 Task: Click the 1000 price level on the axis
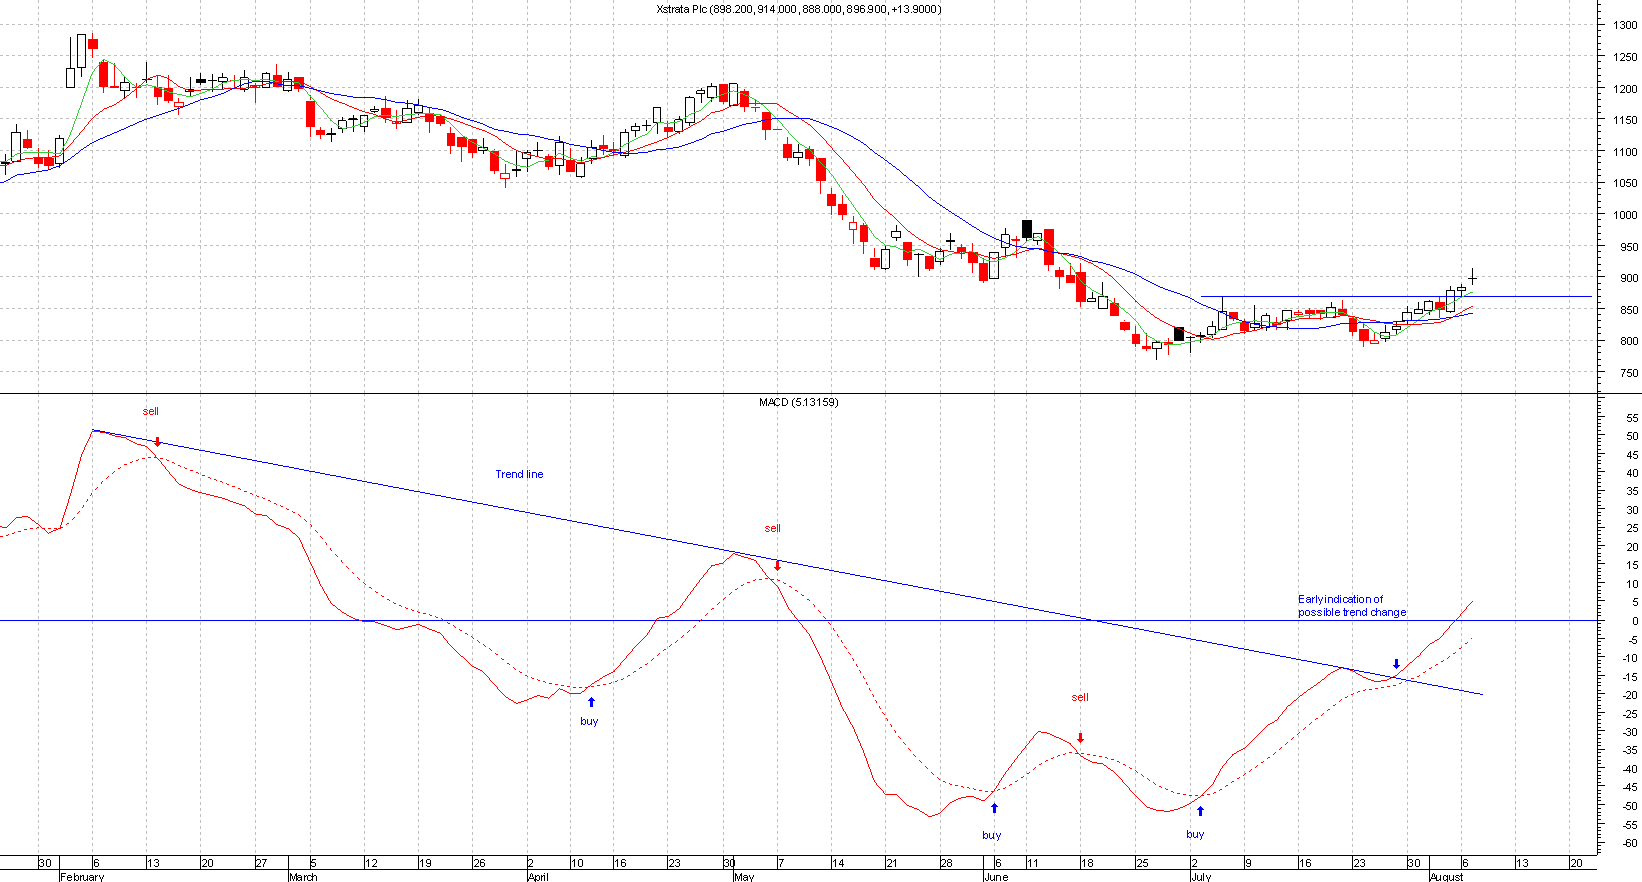pyautogui.click(x=1625, y=215)
